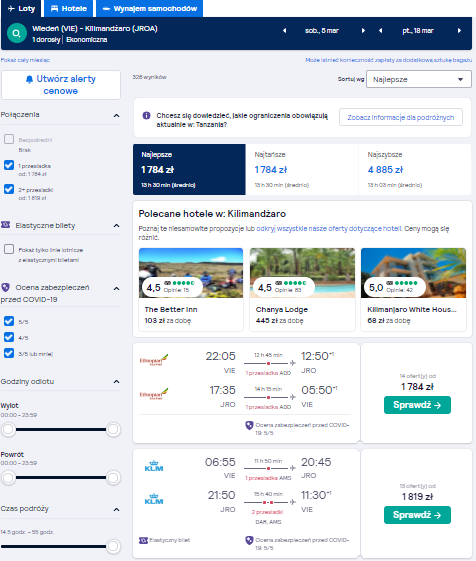The image size is (476, 561).
Task: Click right handle of Powrót time slider
Action: point(113,477)
